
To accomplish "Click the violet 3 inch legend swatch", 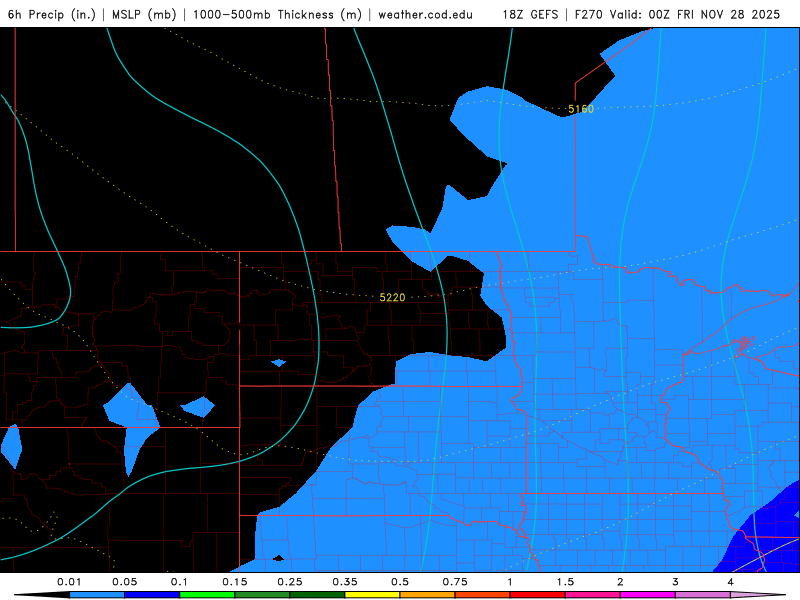I will (x=703, y=595).
